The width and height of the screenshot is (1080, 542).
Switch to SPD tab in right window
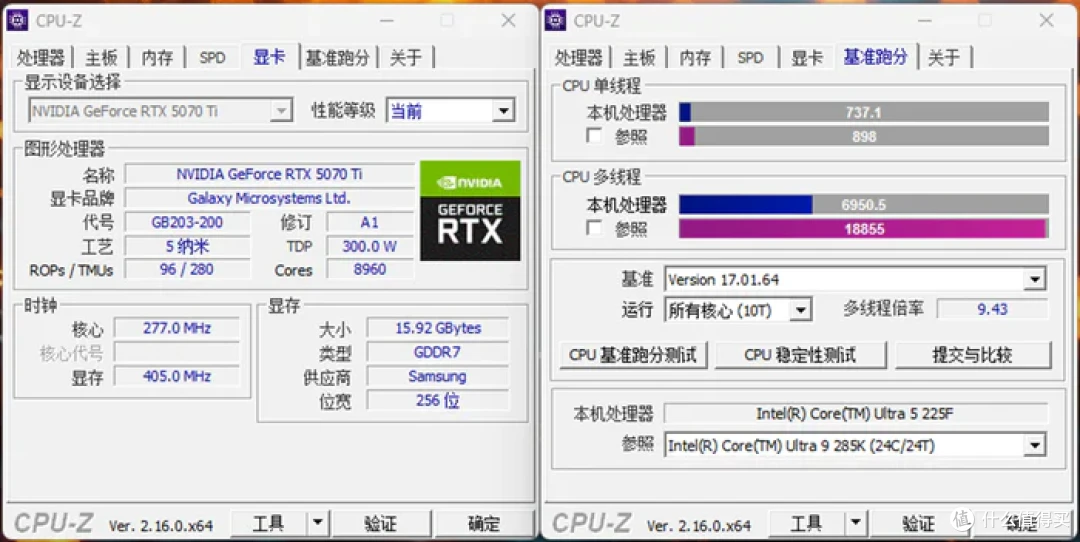750,58
